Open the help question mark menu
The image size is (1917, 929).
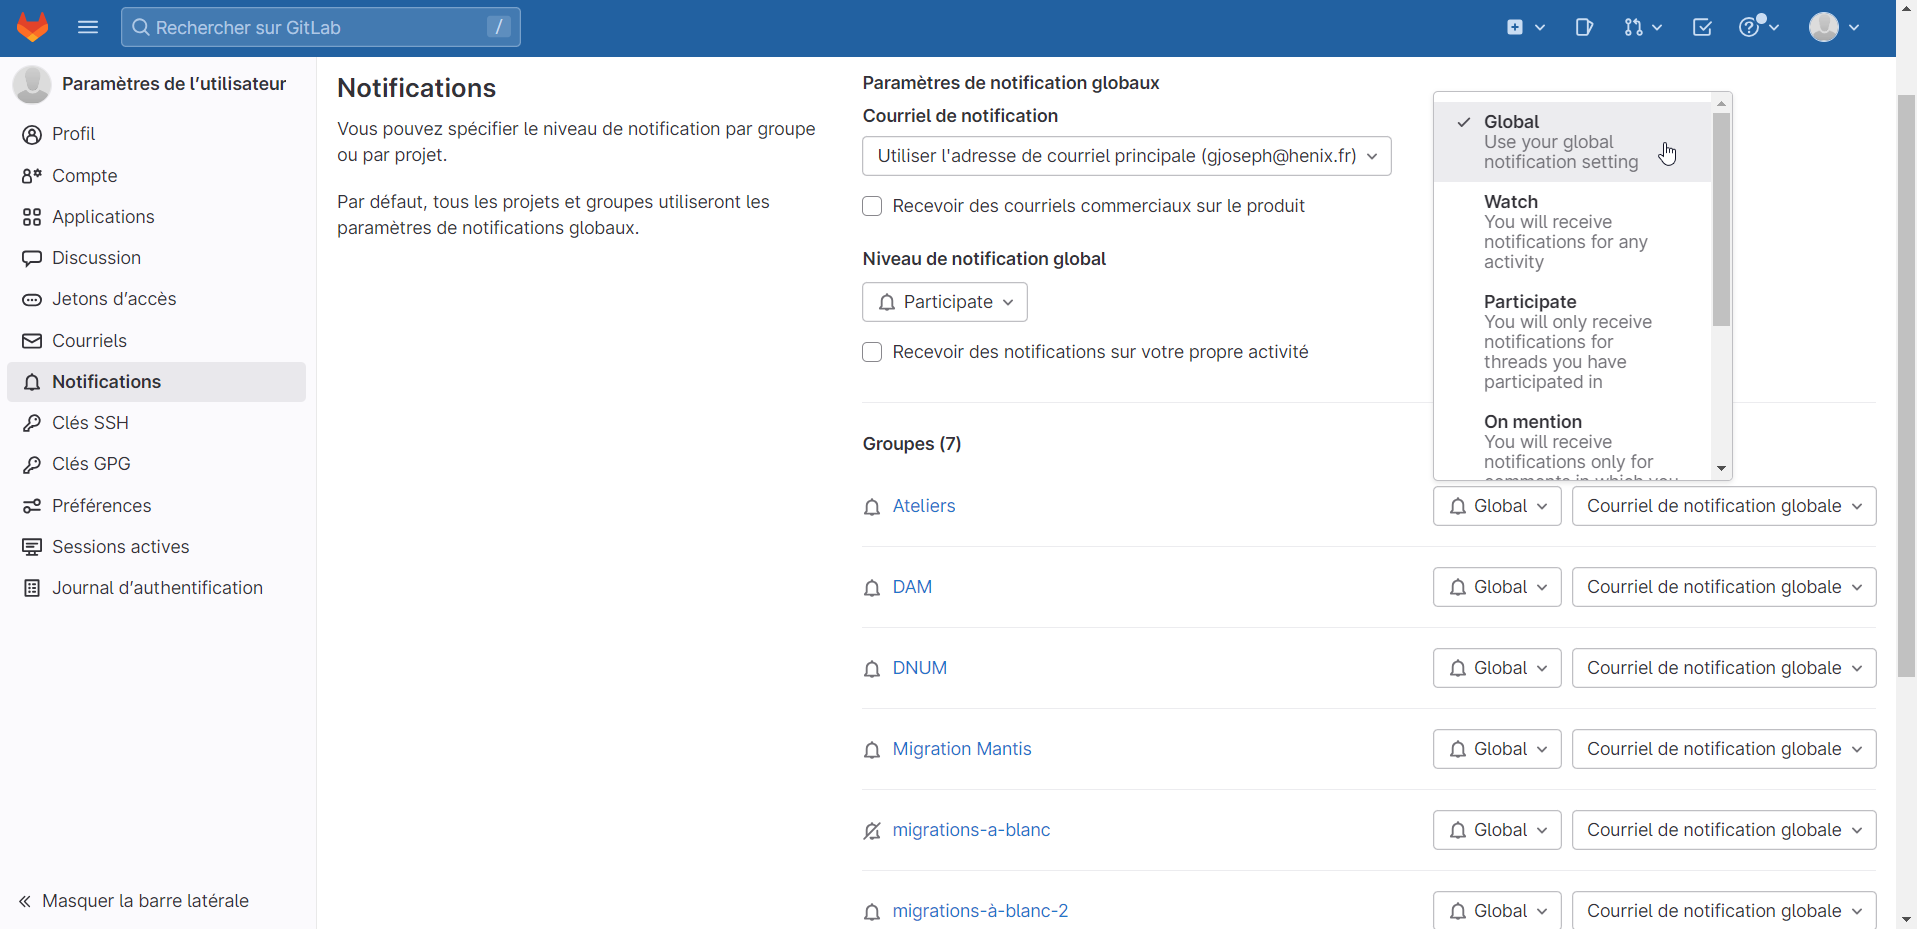coord(1758,27)
